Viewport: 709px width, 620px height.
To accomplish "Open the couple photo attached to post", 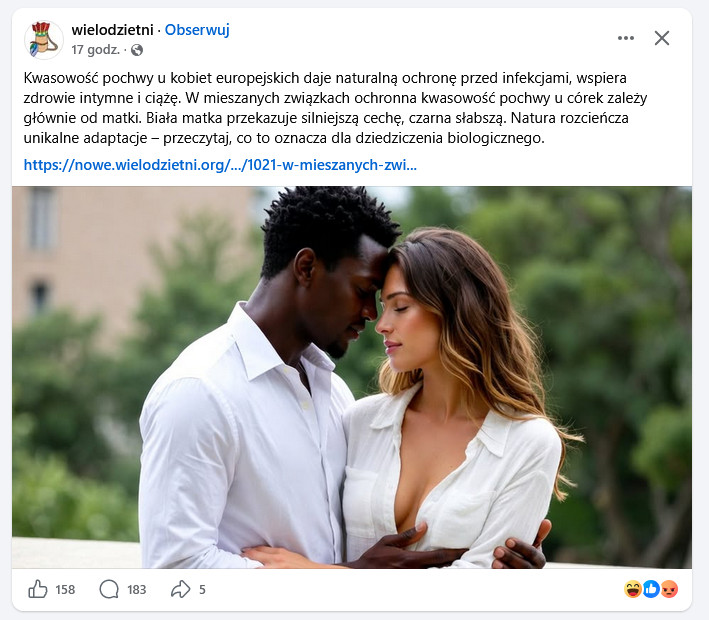I will click(x=352, y=377).
